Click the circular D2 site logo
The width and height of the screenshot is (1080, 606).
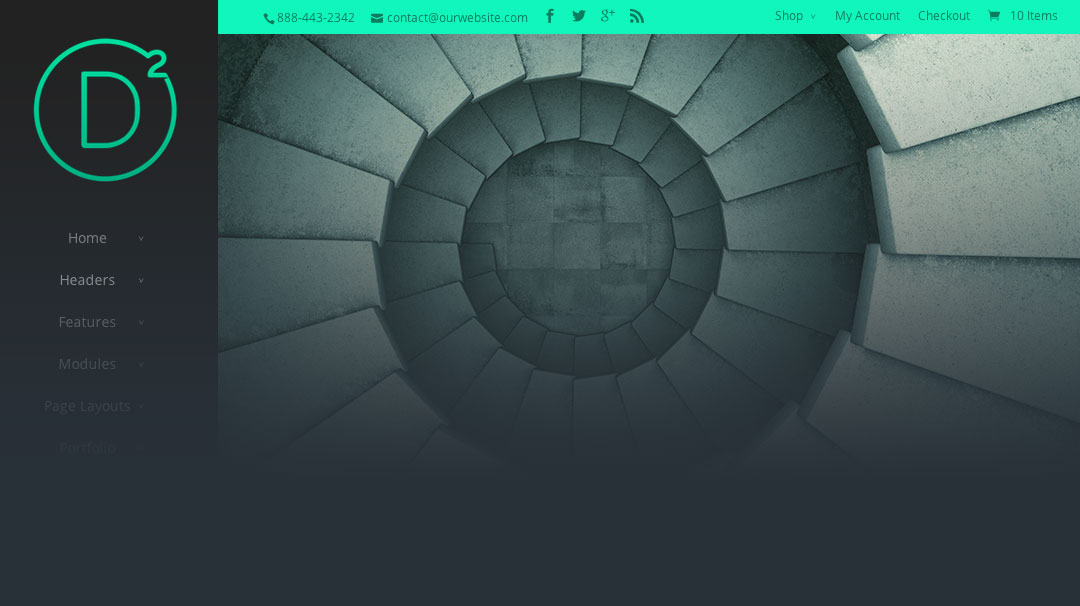[x=105, y=110]
